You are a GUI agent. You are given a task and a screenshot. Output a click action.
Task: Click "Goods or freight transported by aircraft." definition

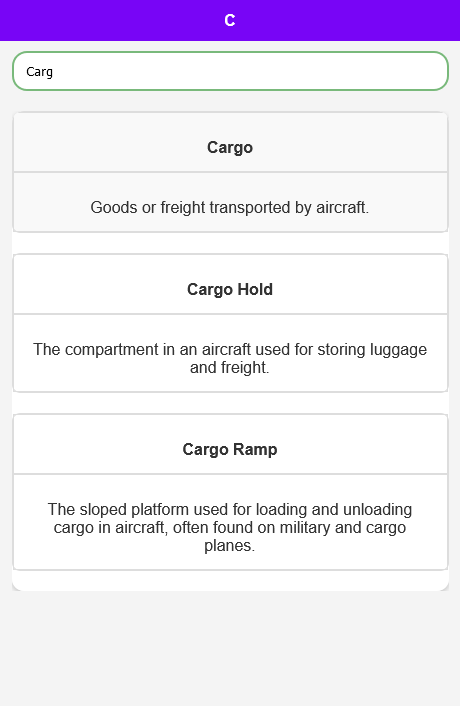pyautogui.click(x=230, y=208)
